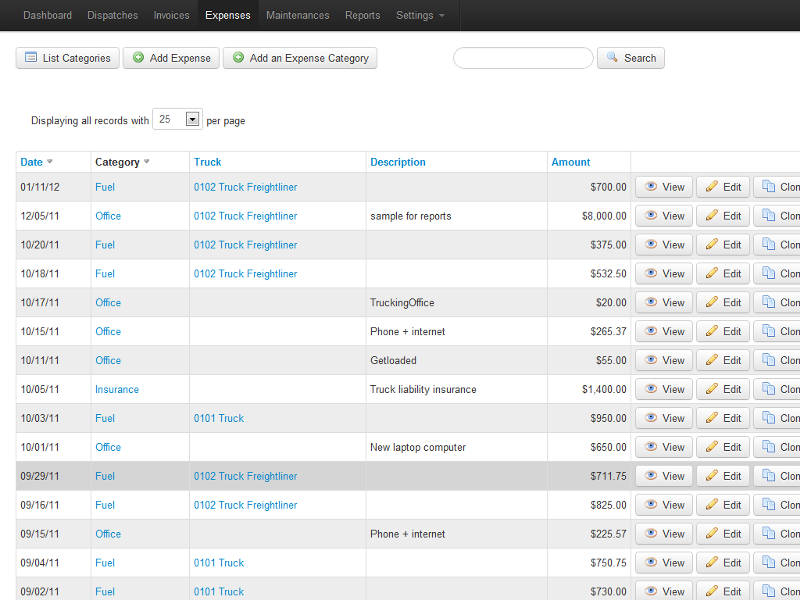Click the pencil icon for the $8,000.00 expense
Image resolution: width=800 pixels, height=600 pixels.
712,216
